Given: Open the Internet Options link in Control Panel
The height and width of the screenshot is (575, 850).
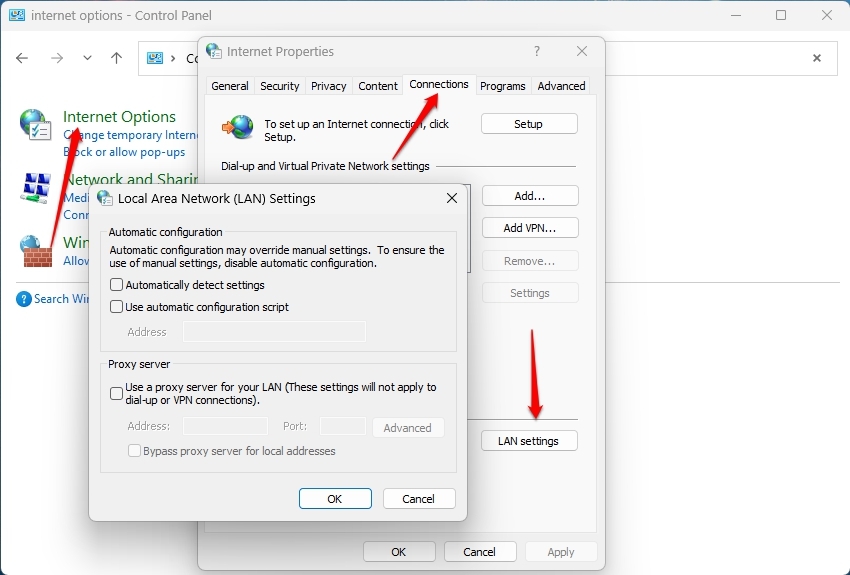Looking at the screenshot, I should 119,117.
